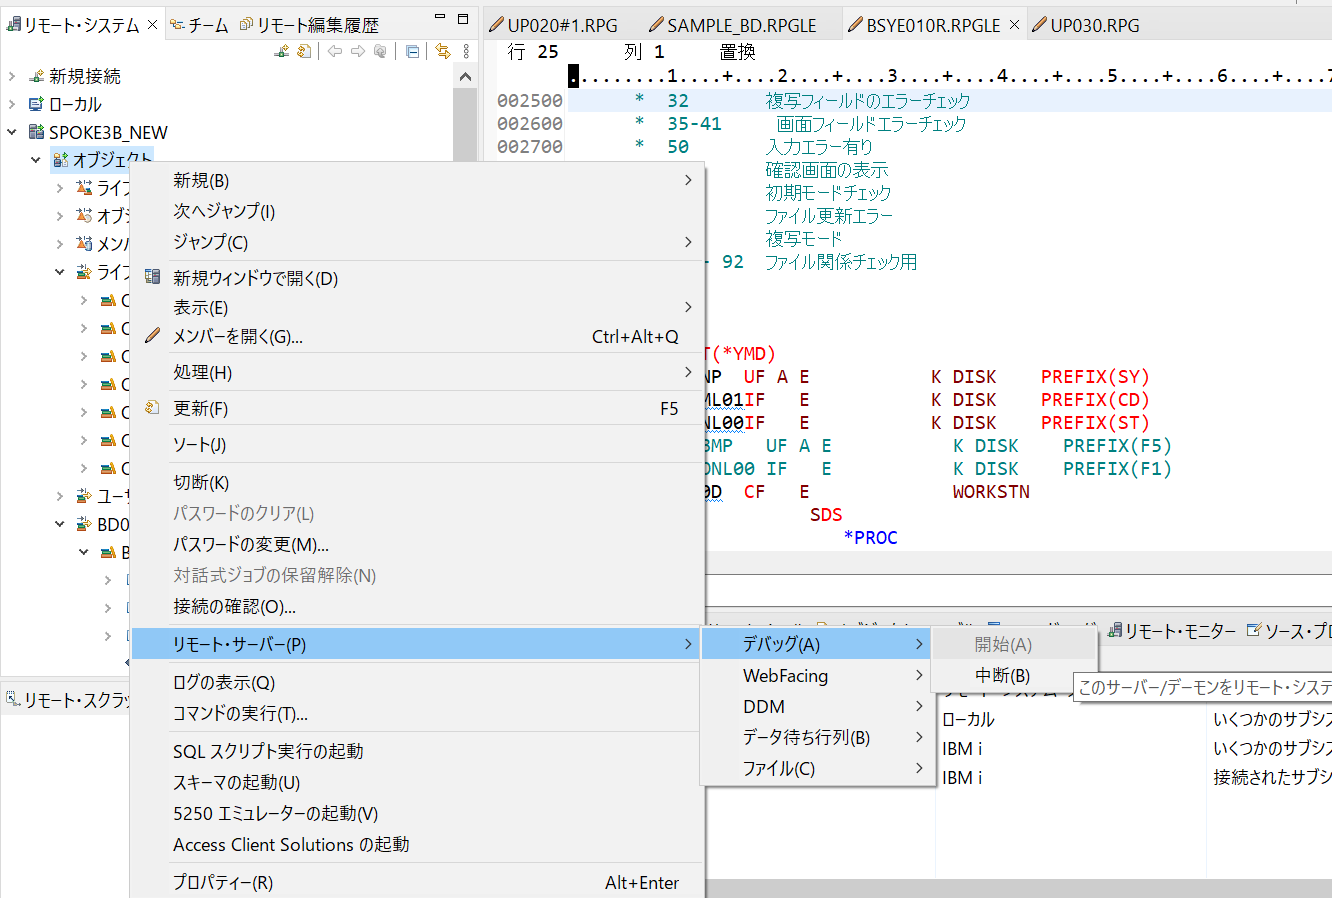The width and height of the screenshot is (1332, 898).
Task: Click the new connection toolbar icon
Action: tap(283, 51)
